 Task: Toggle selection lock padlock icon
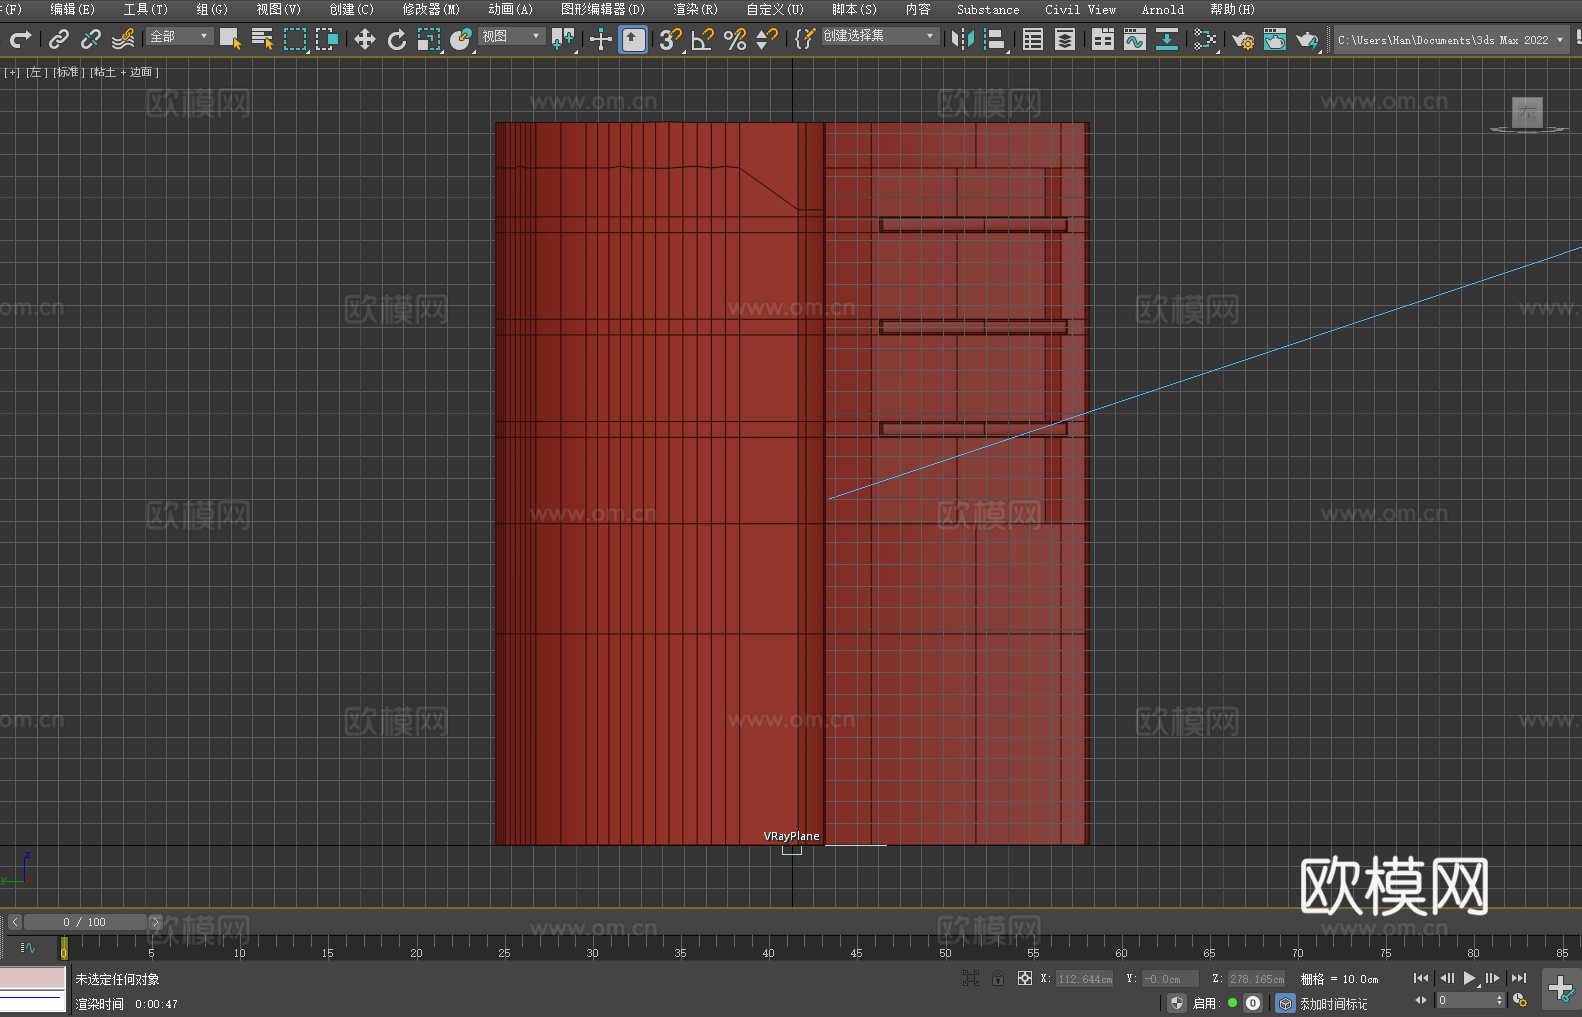[998, 978]
